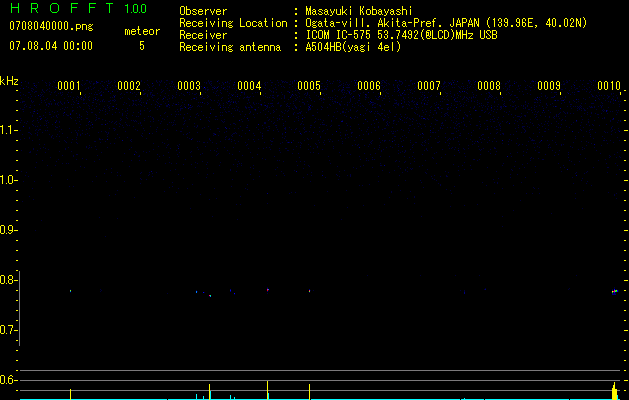Click the kHz axis unit label

pos(9,81)
